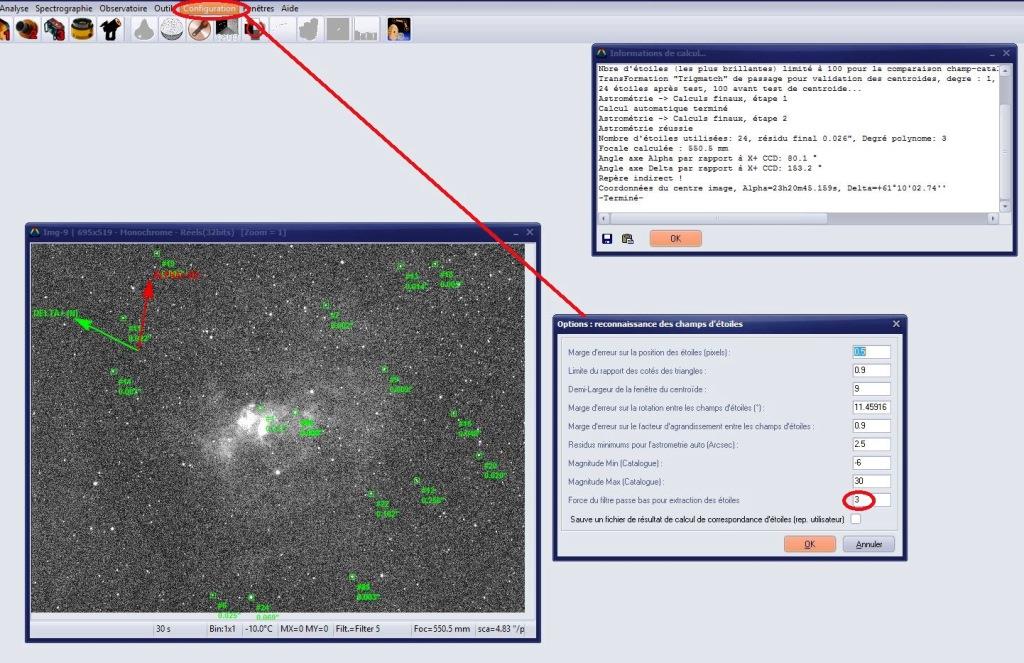Open the Spectrographie menu
Image resolution: width=1024 pixels, height=663 pixels.
point(63,8)
